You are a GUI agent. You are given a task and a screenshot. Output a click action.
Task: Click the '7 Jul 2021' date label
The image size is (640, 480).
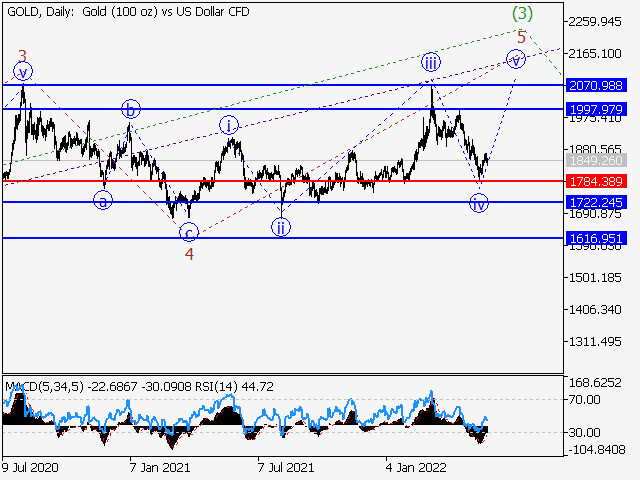(286, 467)
